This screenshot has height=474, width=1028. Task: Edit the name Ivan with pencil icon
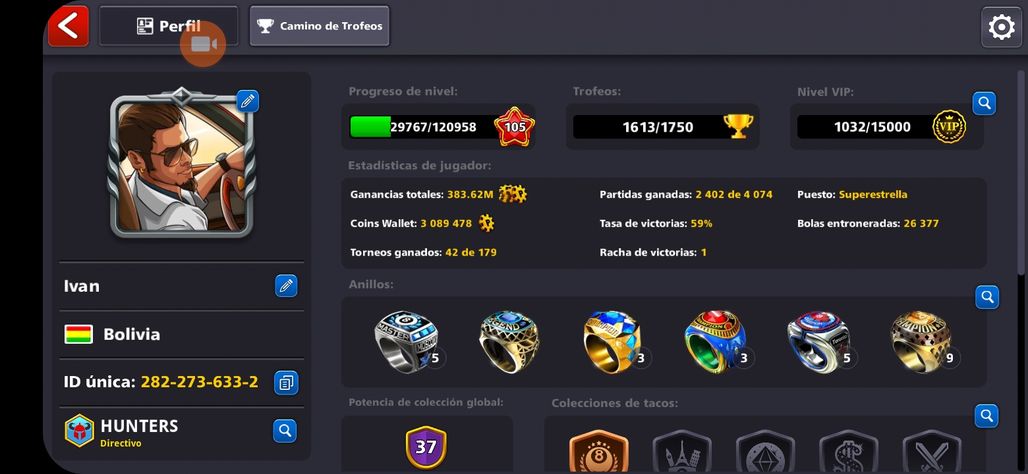(x=286, y=286)
